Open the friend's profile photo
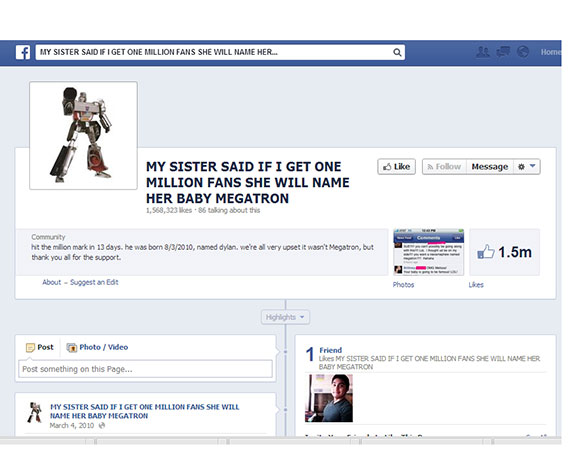This screenshot has width=580, height=470. (x=328, y=398)
